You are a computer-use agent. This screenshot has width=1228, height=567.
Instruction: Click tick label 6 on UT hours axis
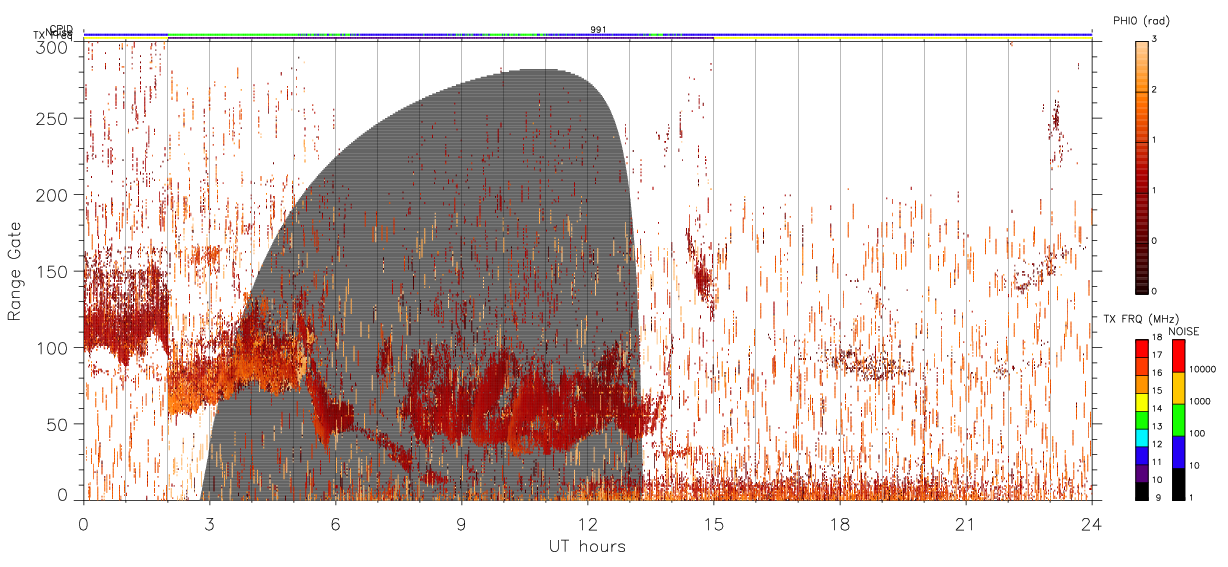coord(335,524)
